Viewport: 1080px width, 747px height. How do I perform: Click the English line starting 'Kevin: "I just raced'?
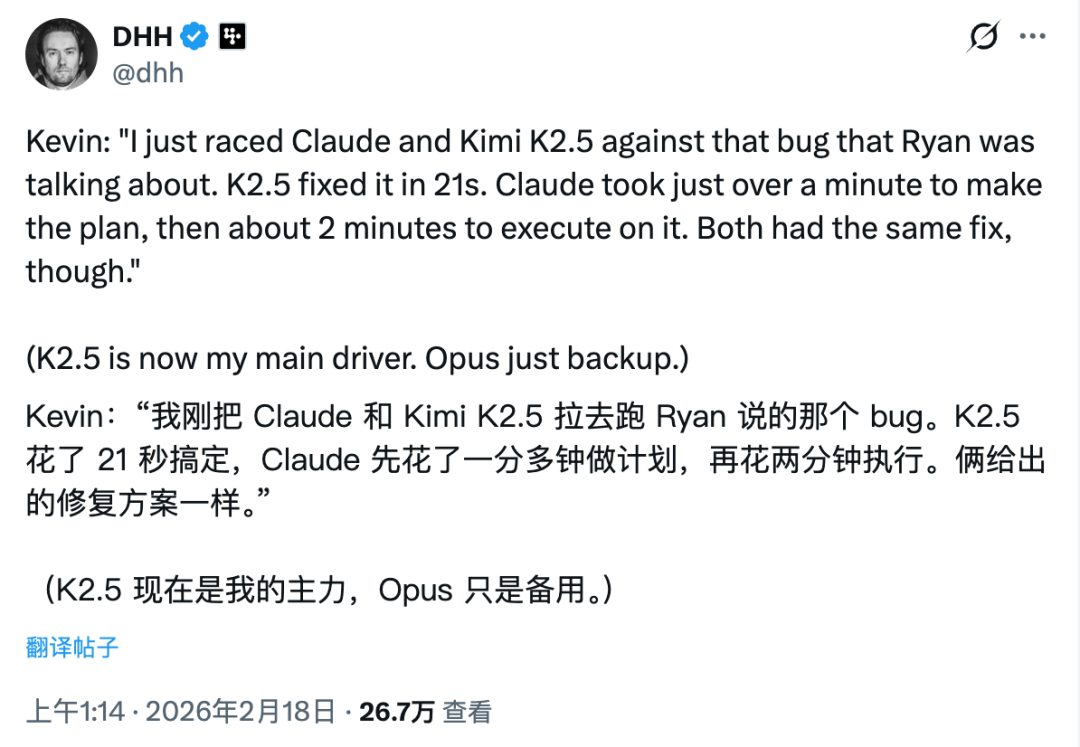(530, 141)
